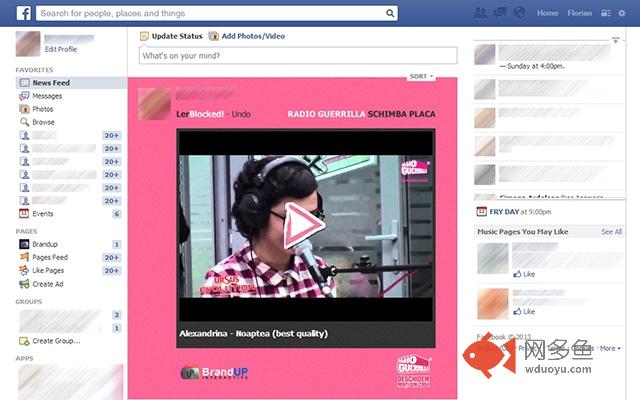Open Messages in the sidebar

coord(47,96)
